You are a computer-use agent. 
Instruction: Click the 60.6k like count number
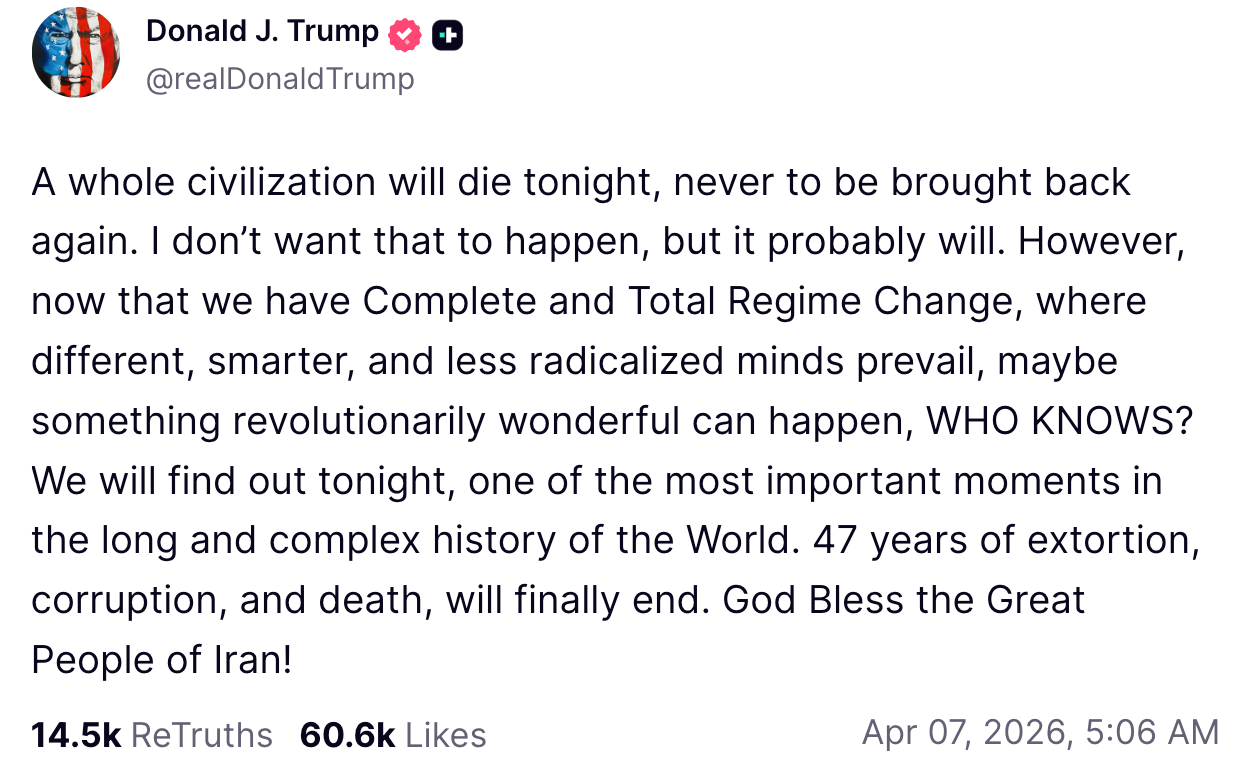[x=347, y=735]
